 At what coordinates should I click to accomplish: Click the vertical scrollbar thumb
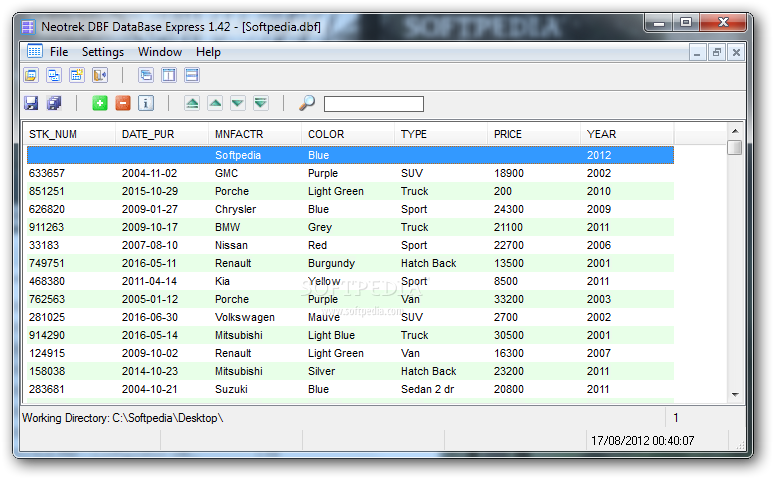pos(735,147)
